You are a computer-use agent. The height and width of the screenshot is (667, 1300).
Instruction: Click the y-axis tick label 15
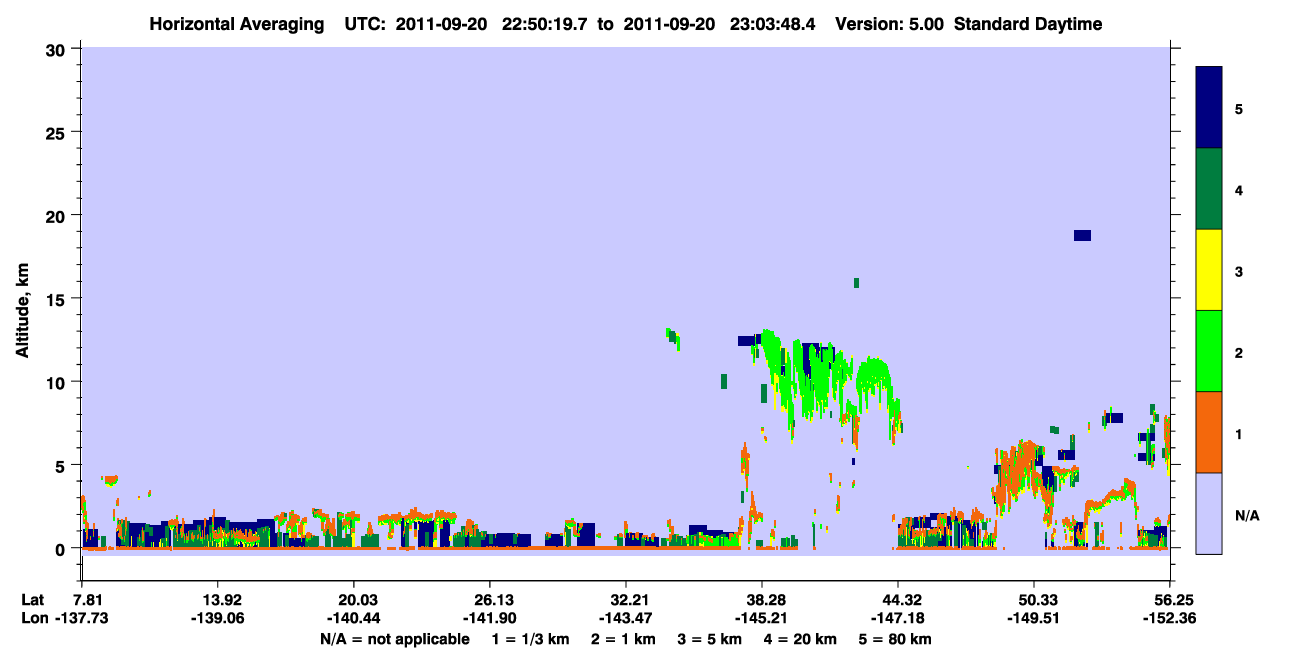[x=57, y=298]
